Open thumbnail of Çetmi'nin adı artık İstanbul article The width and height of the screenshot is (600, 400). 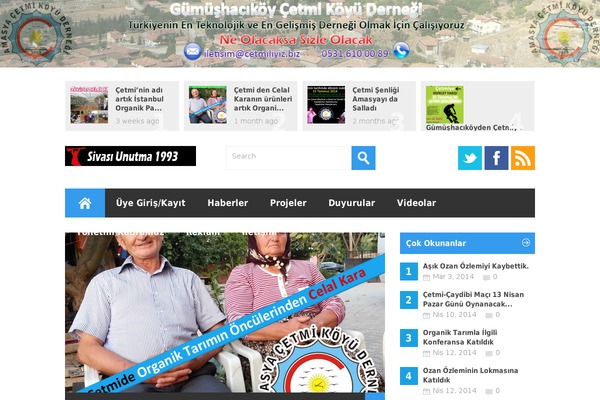click(89, 104)
